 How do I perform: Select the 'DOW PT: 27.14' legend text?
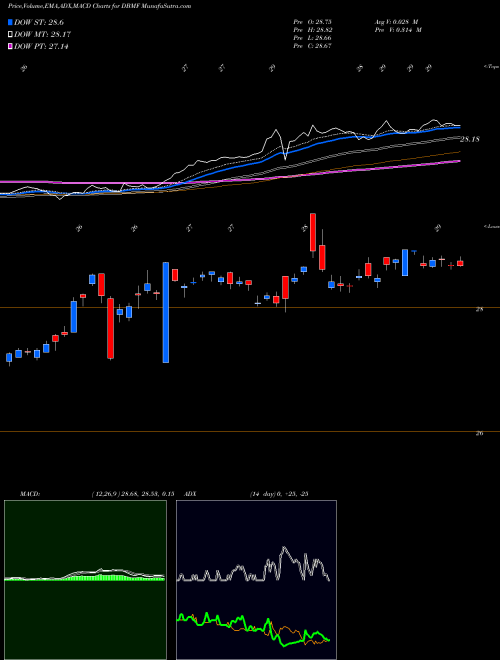click(x=41, y=46)
